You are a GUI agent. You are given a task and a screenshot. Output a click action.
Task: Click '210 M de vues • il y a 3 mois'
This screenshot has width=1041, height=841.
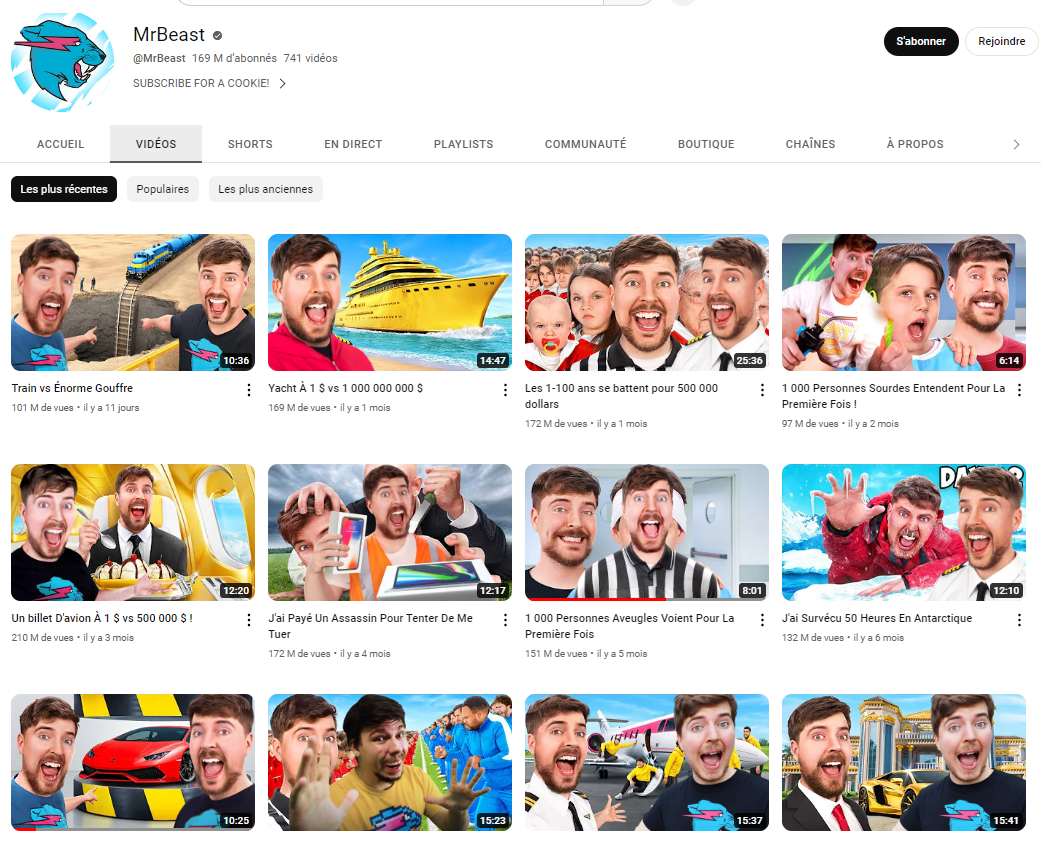tap(73, 638)
